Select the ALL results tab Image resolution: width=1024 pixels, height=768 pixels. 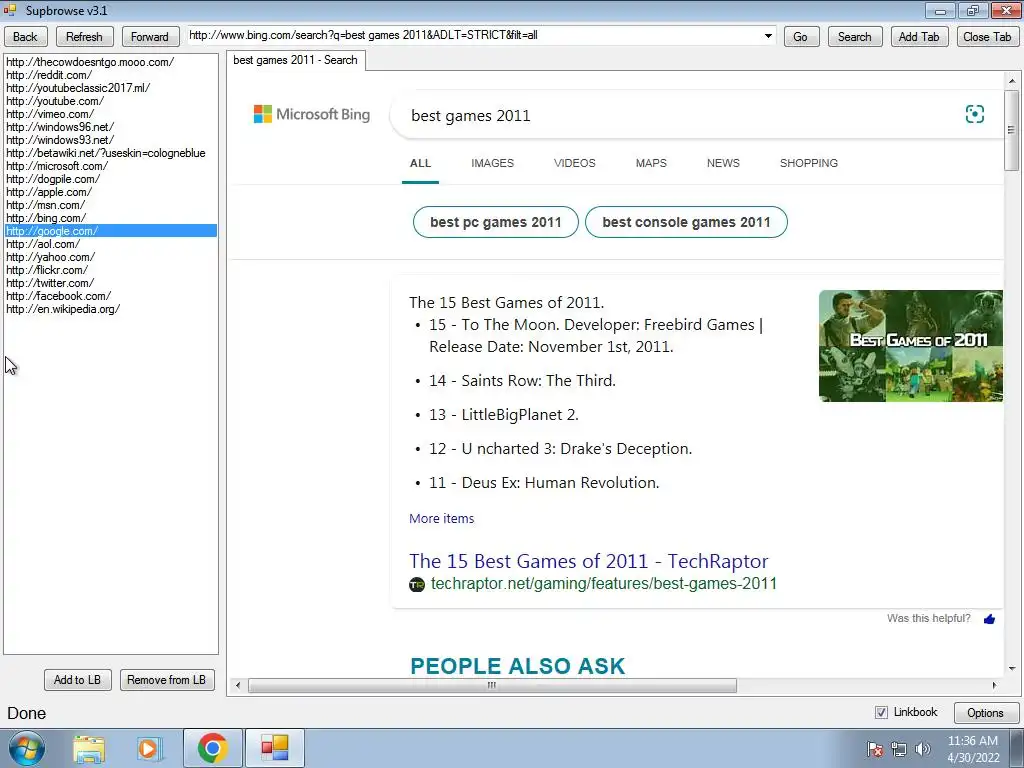pos(420,163)
